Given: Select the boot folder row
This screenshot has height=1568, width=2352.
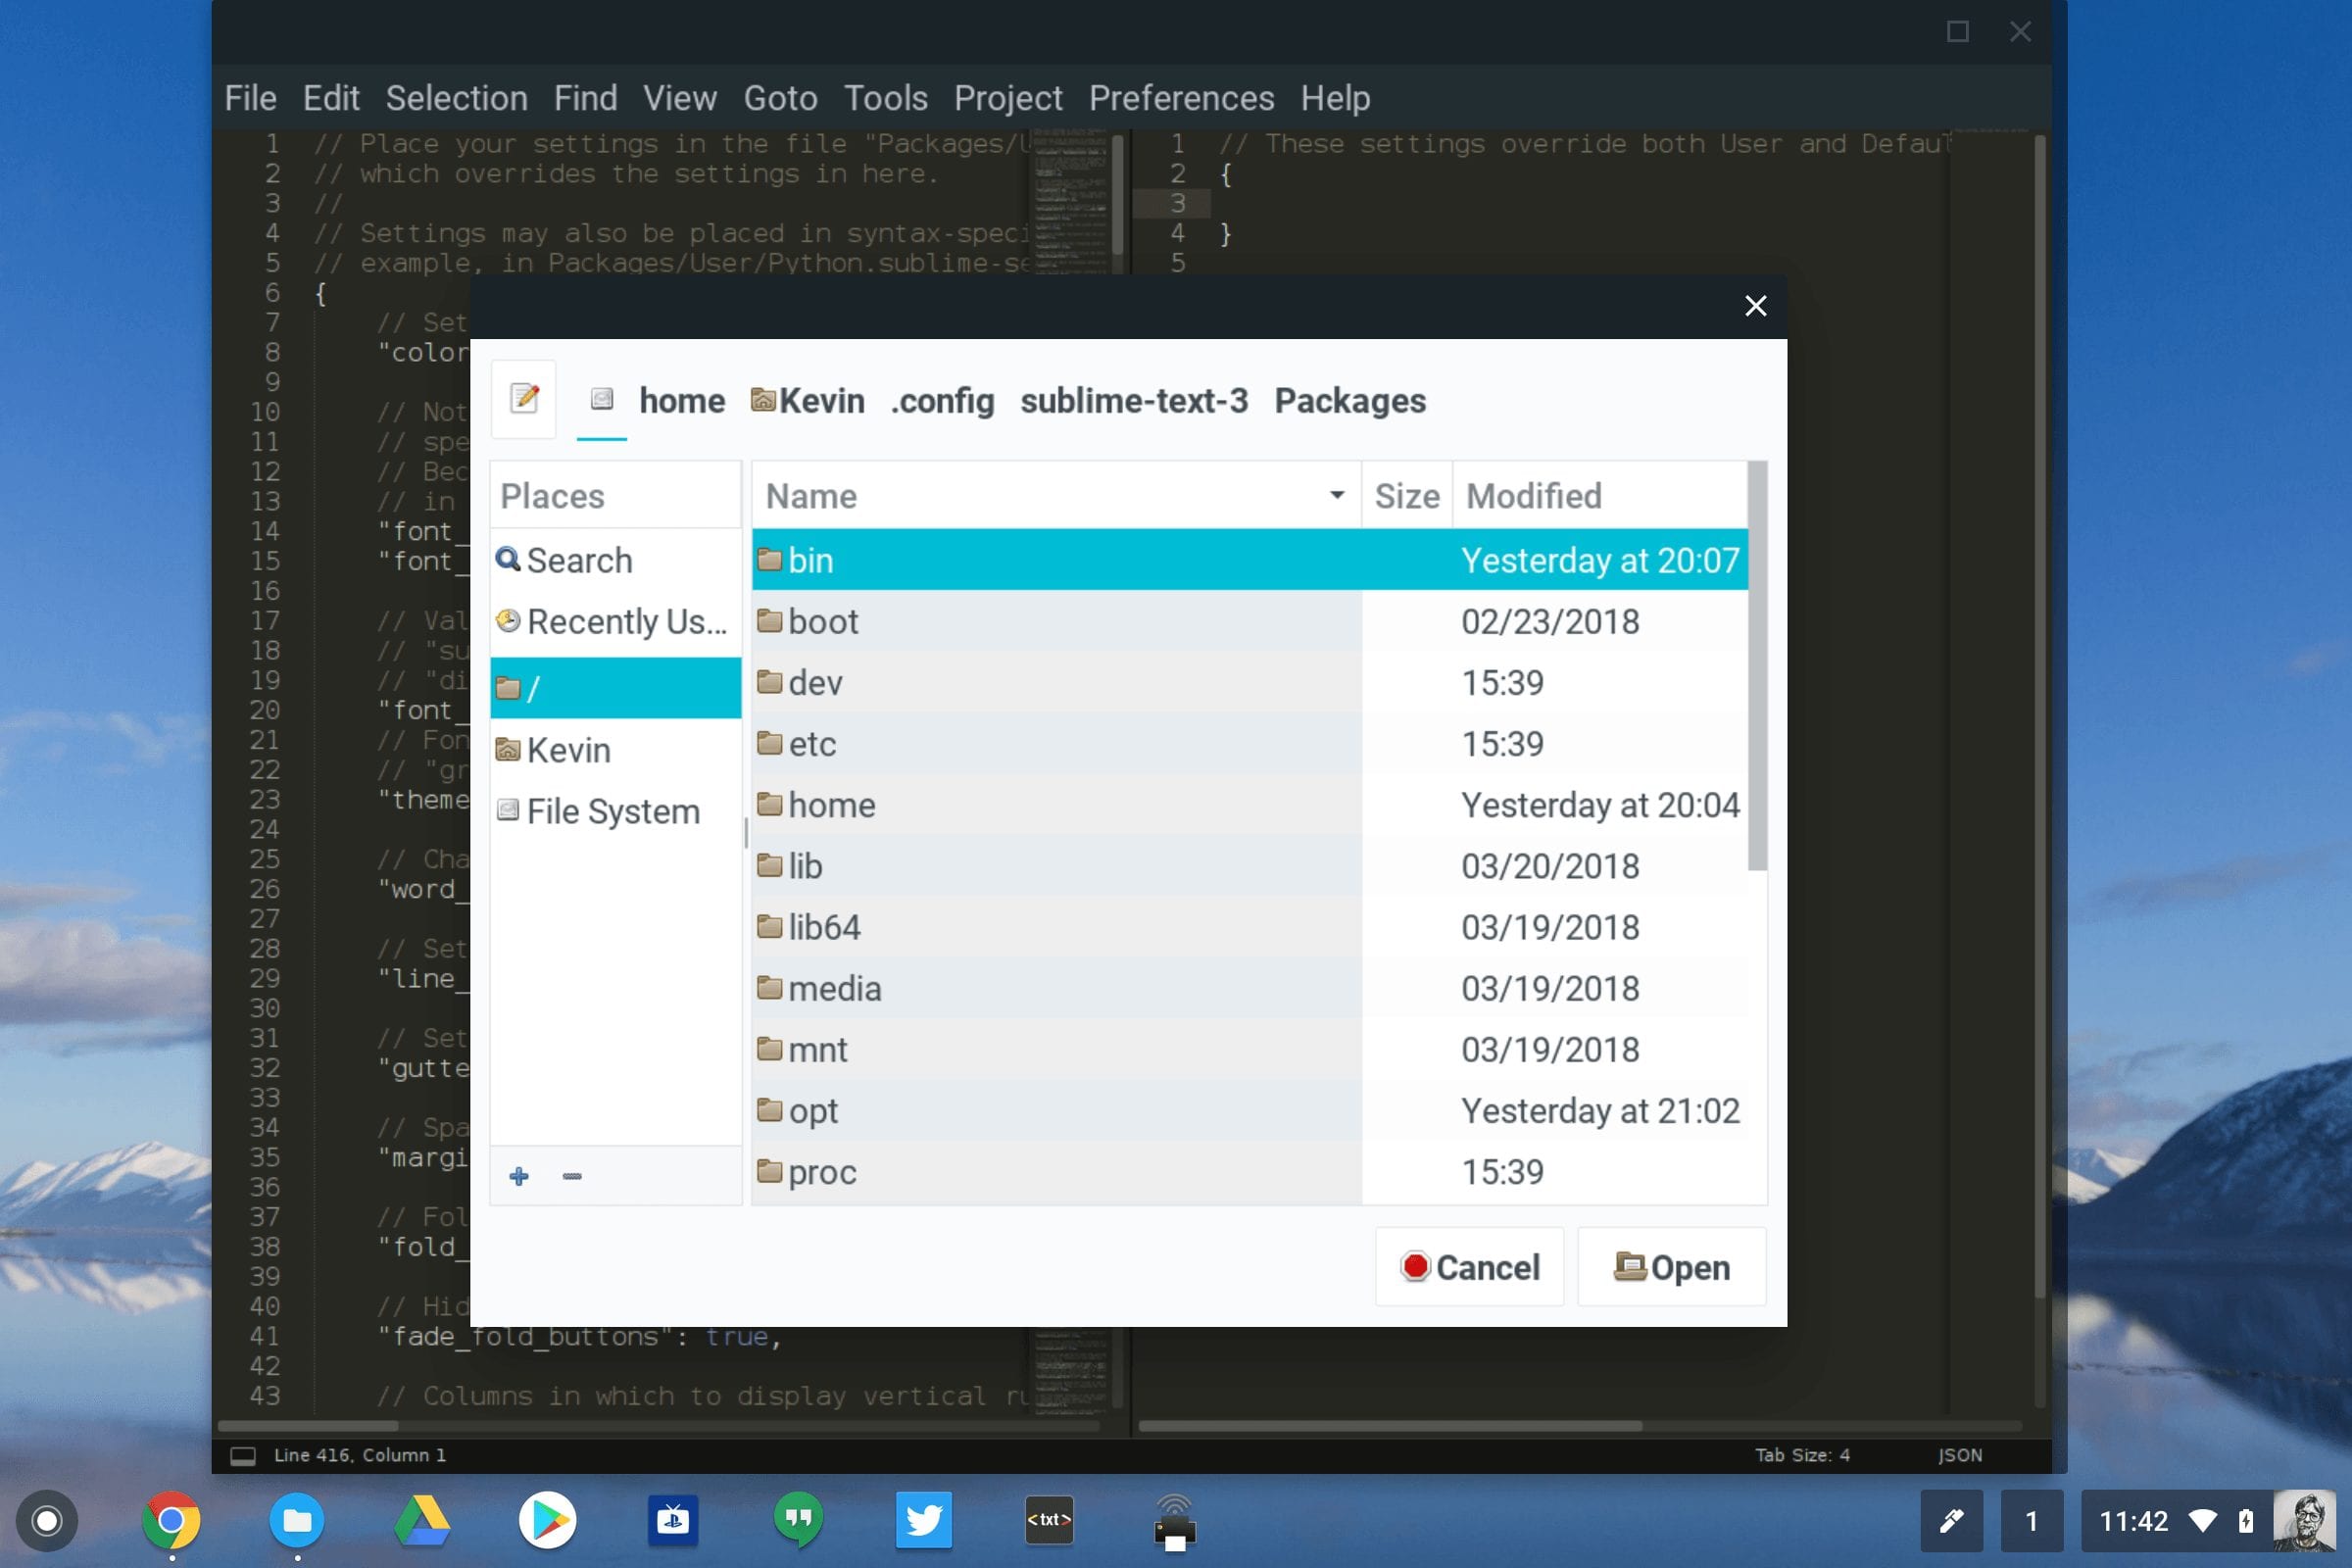Looking at the screenshot, I should (x=1250, y=621).
